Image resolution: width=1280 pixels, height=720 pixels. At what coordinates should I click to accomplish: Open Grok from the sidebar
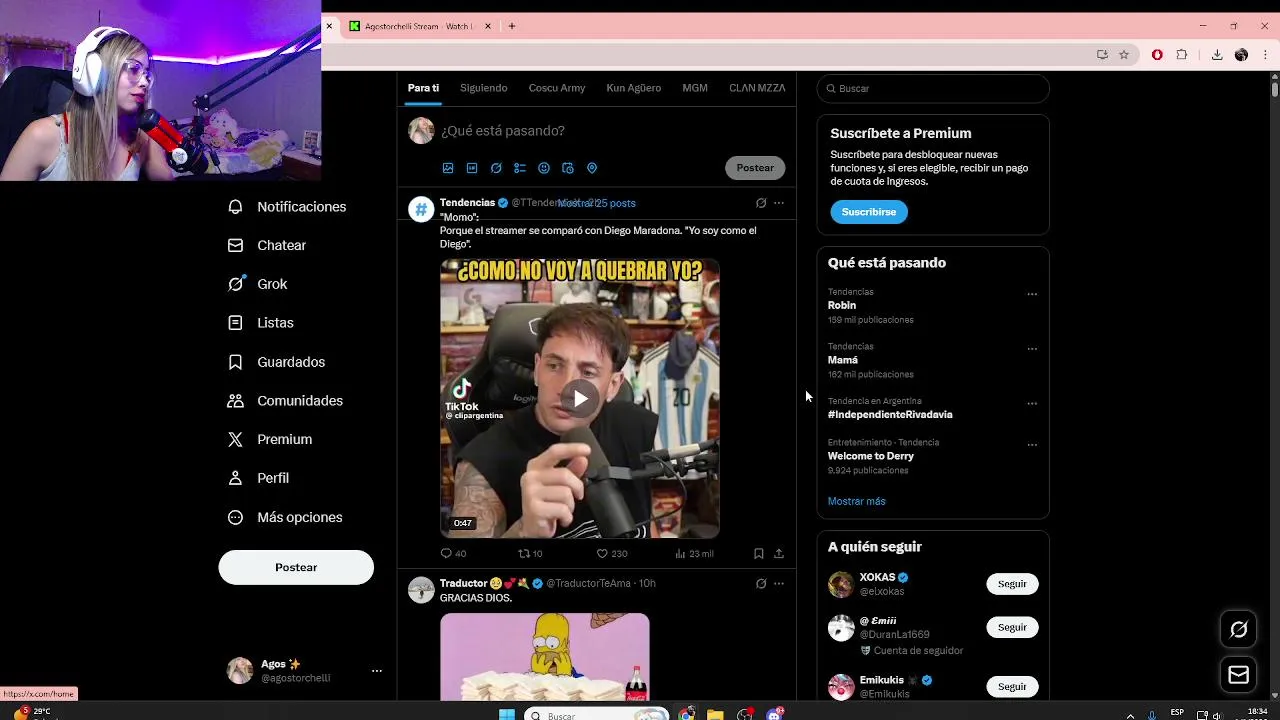pyautogui.click(x=258, y=284)
